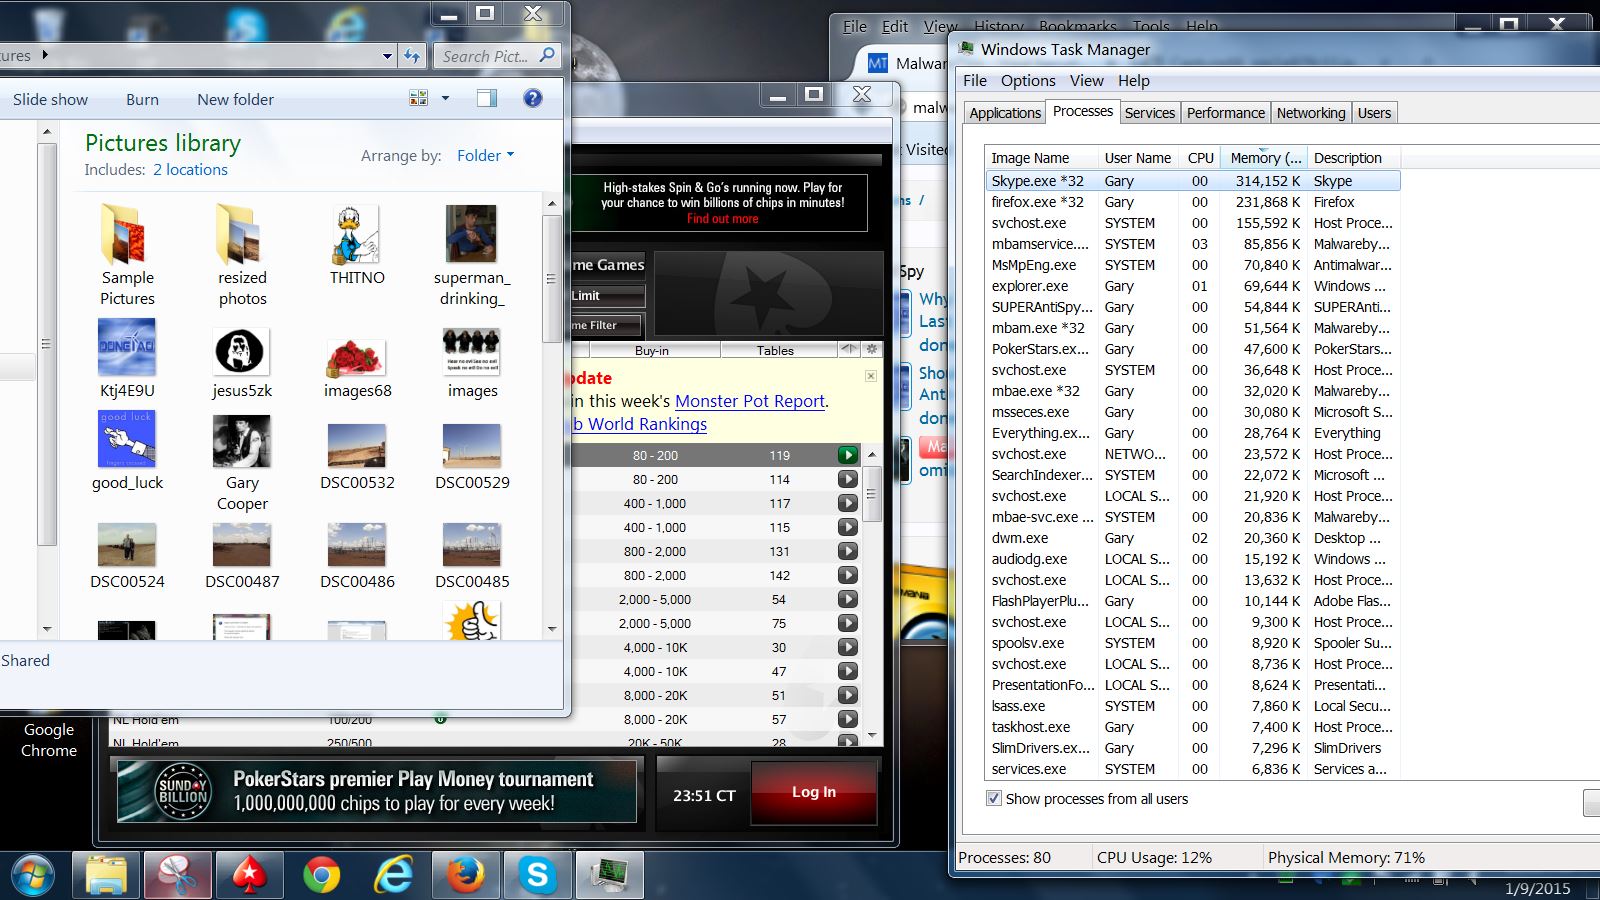Launch Firefox from the taskbar

[x=465, y=876]
